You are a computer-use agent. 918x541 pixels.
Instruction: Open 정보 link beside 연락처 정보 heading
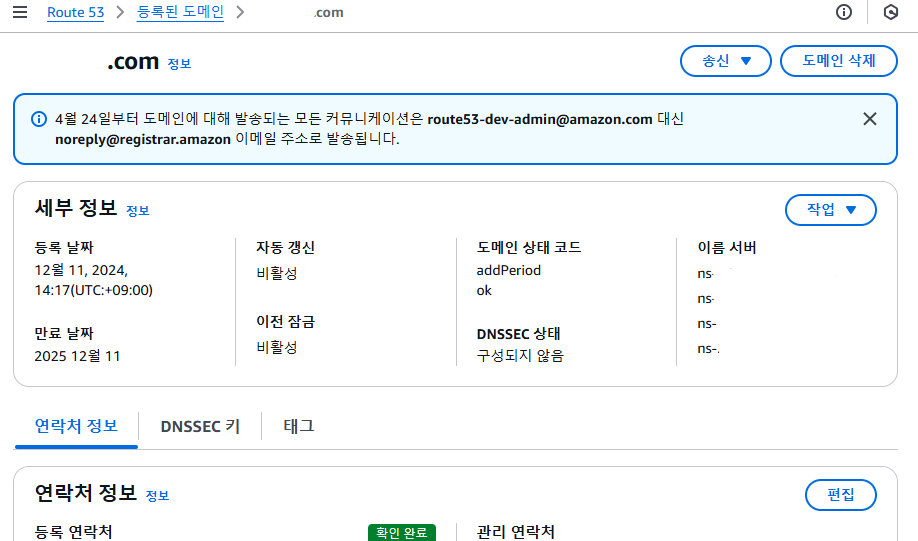tap(157, 496)
